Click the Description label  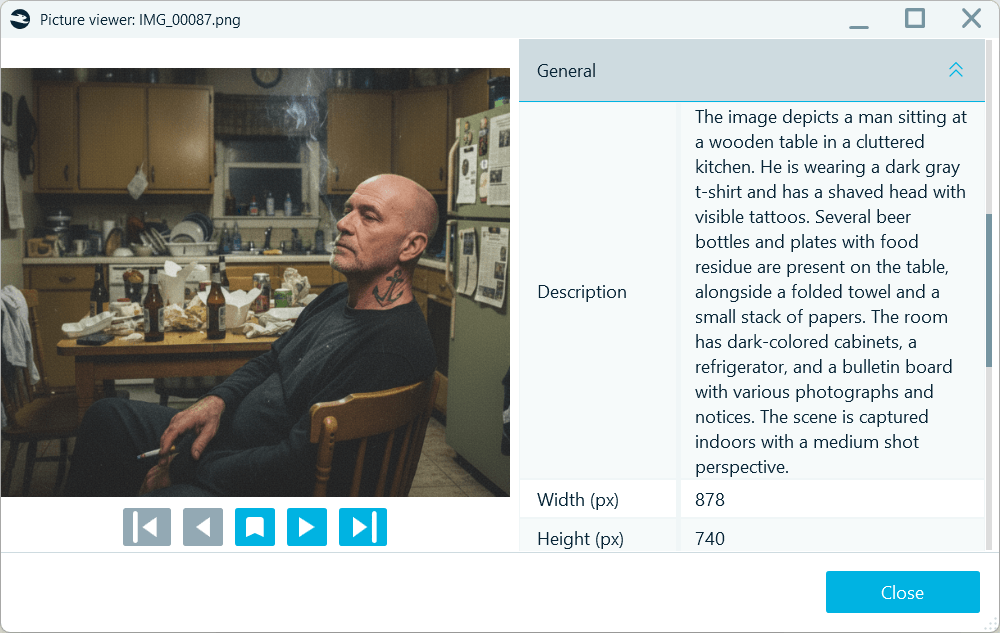[581, 291]
